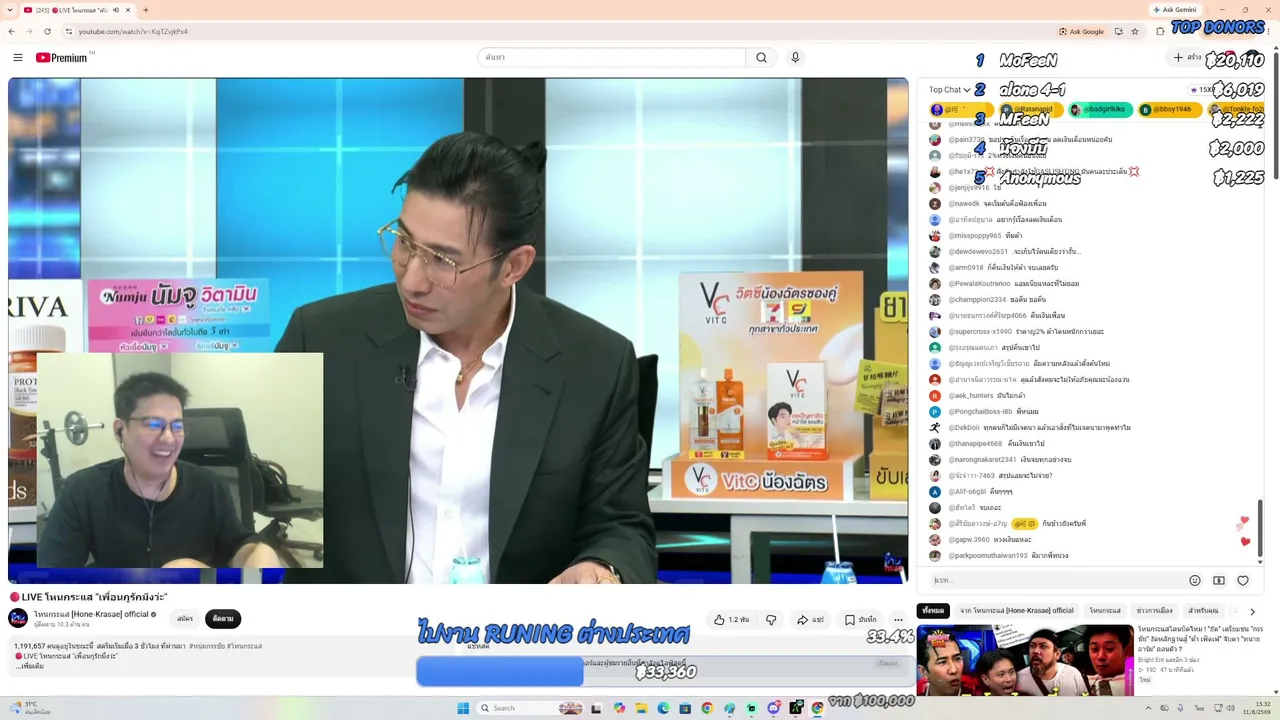Screen dimensions: 1280x720
Task: Open the Hone-Krasae official channel name link
Action: pyautogui.click(x=92, y=614)
